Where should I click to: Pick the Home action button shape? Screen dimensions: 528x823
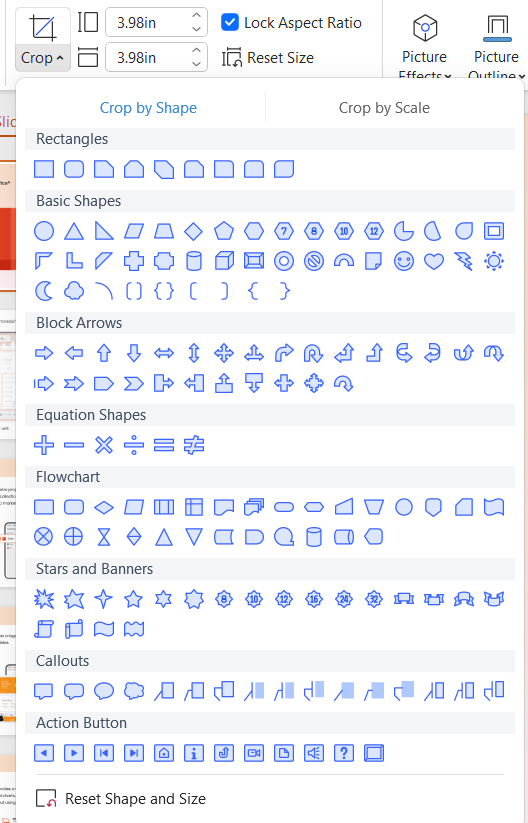pyautogui.click(x=164, y=753)
